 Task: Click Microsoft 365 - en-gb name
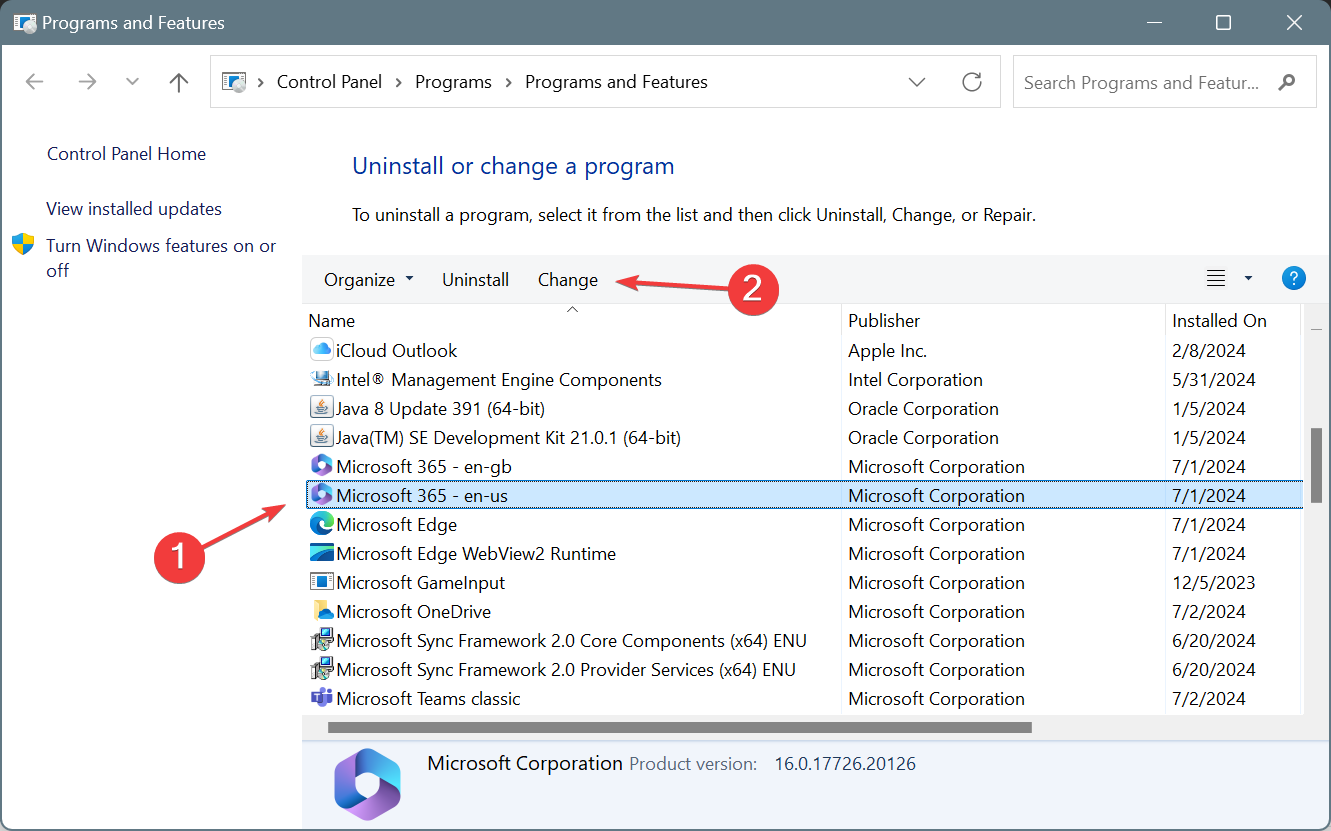click(424, 467)
